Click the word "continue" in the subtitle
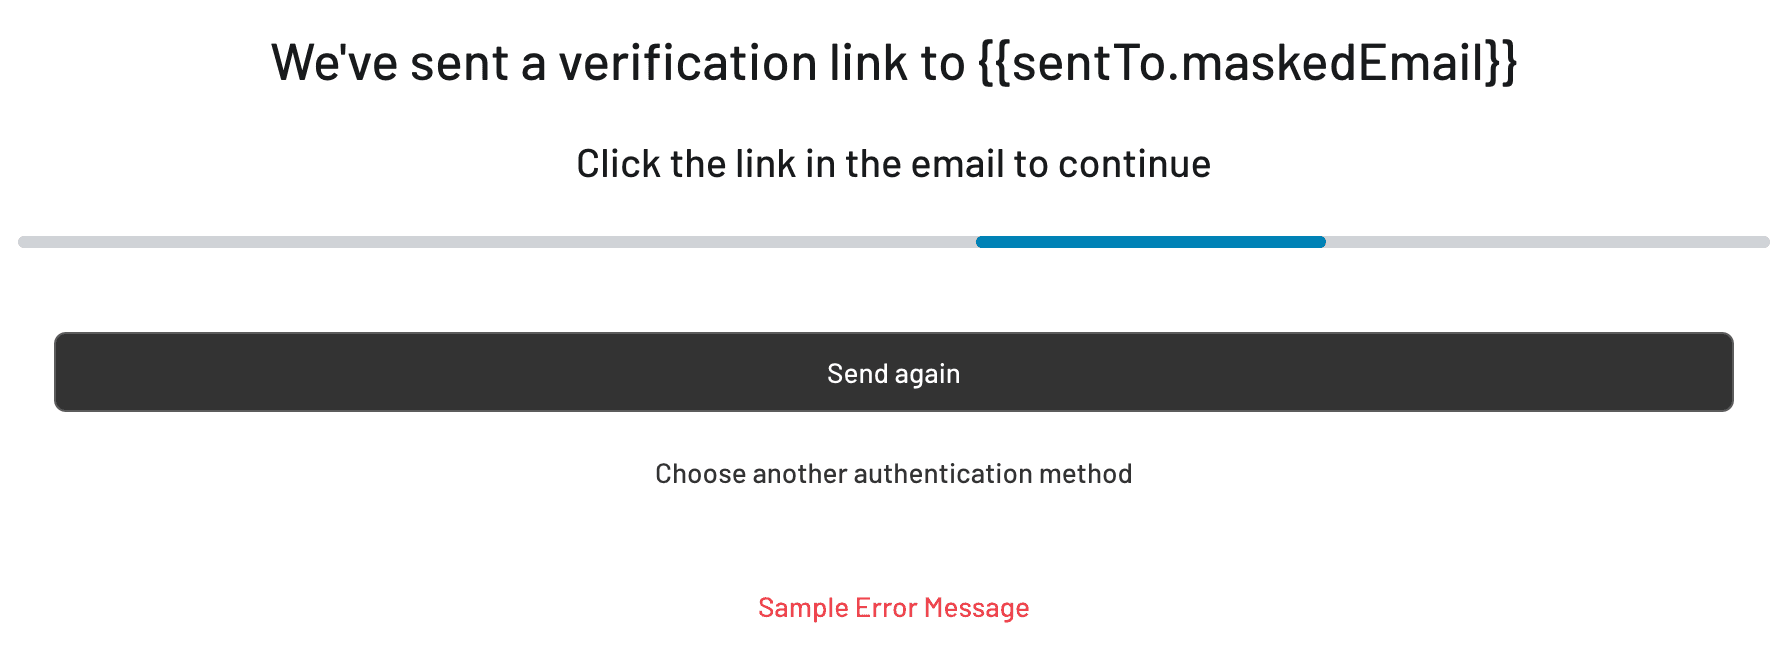The height and width of the screenshot is (646, 1790). [1134, 164]
